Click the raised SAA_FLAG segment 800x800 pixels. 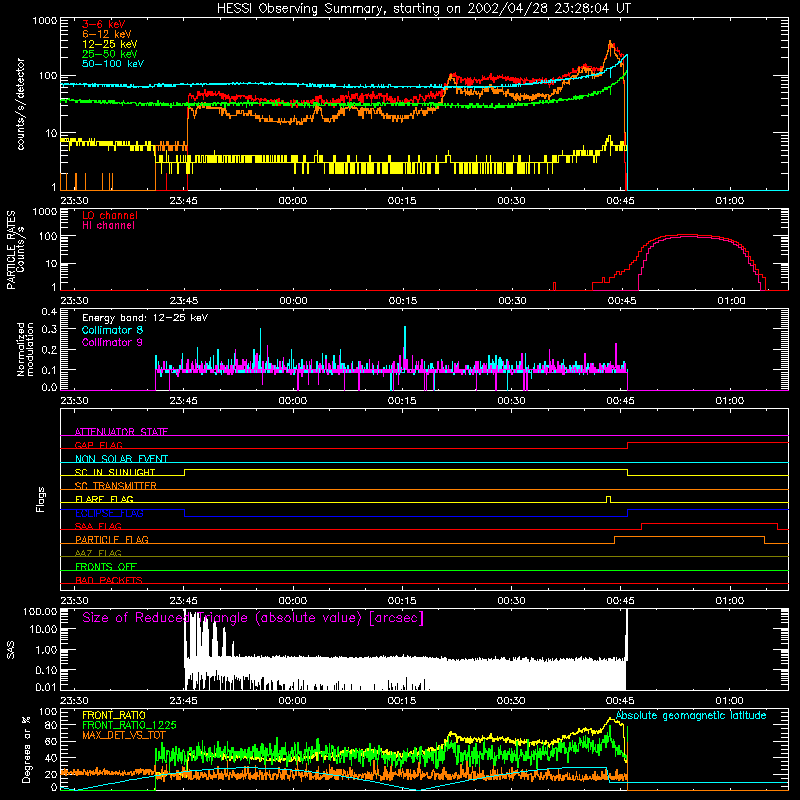[x=709, y=523]
